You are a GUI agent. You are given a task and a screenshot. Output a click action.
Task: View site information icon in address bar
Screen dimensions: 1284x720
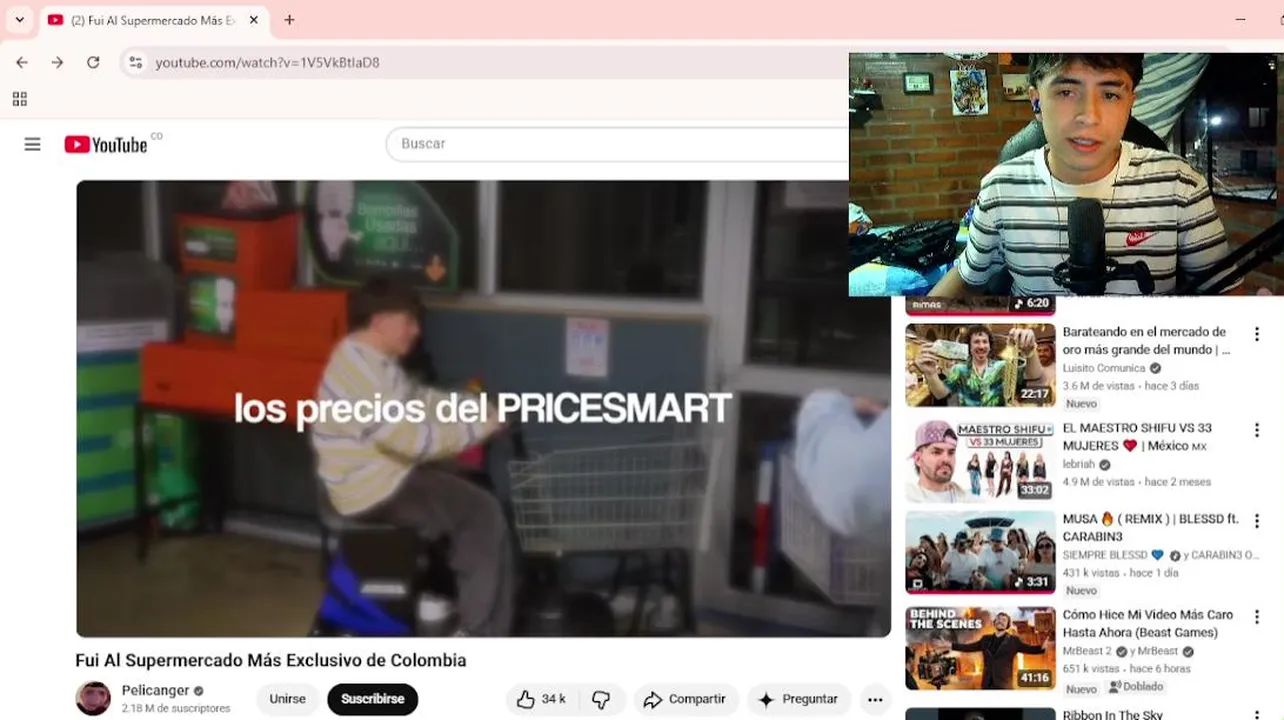point(136,62)
